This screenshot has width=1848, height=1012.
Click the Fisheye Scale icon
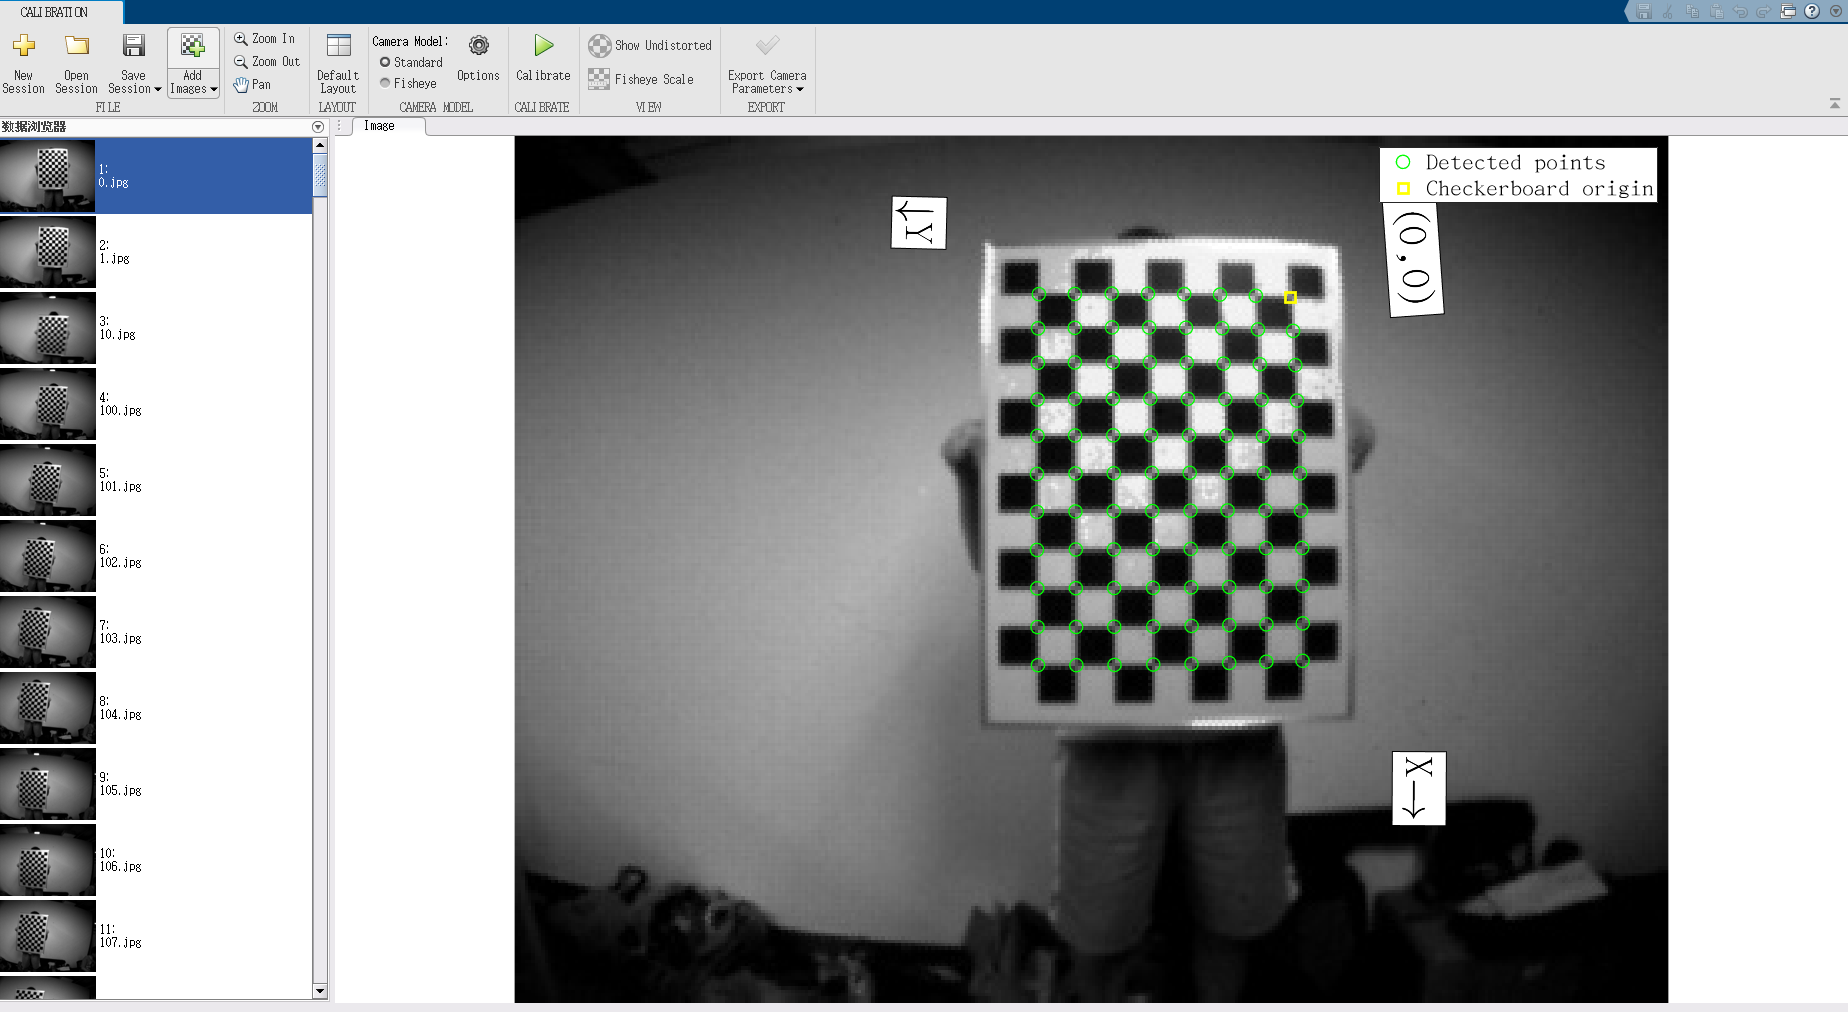click(x=599, y=79)
